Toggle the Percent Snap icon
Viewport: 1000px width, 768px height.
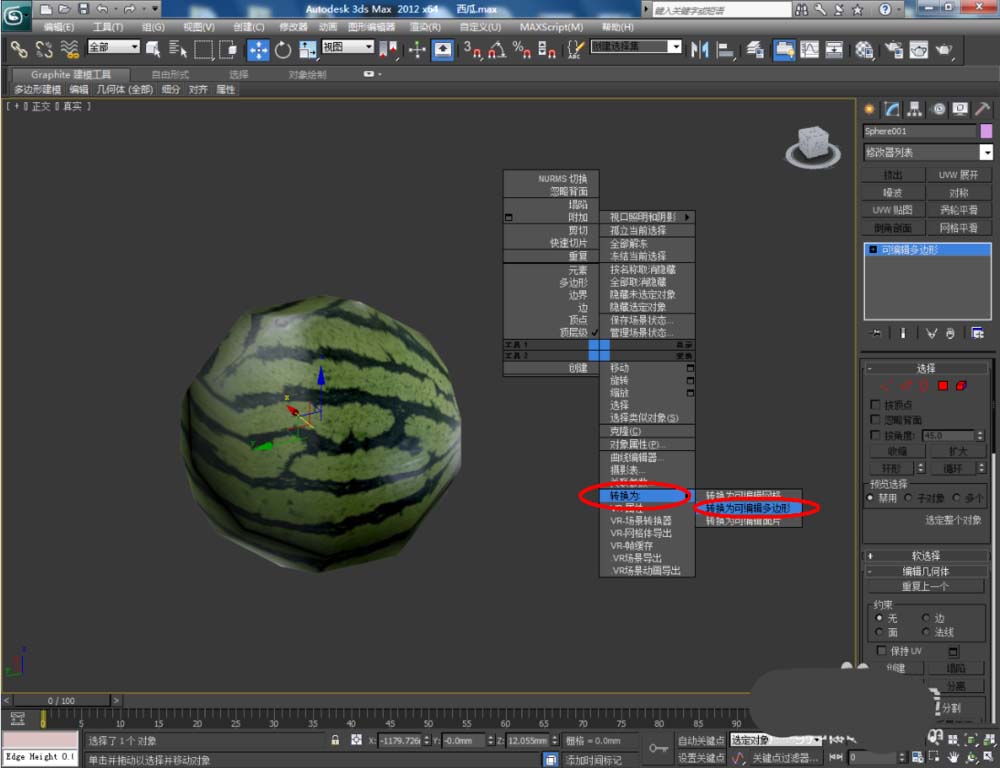[521, 50]
